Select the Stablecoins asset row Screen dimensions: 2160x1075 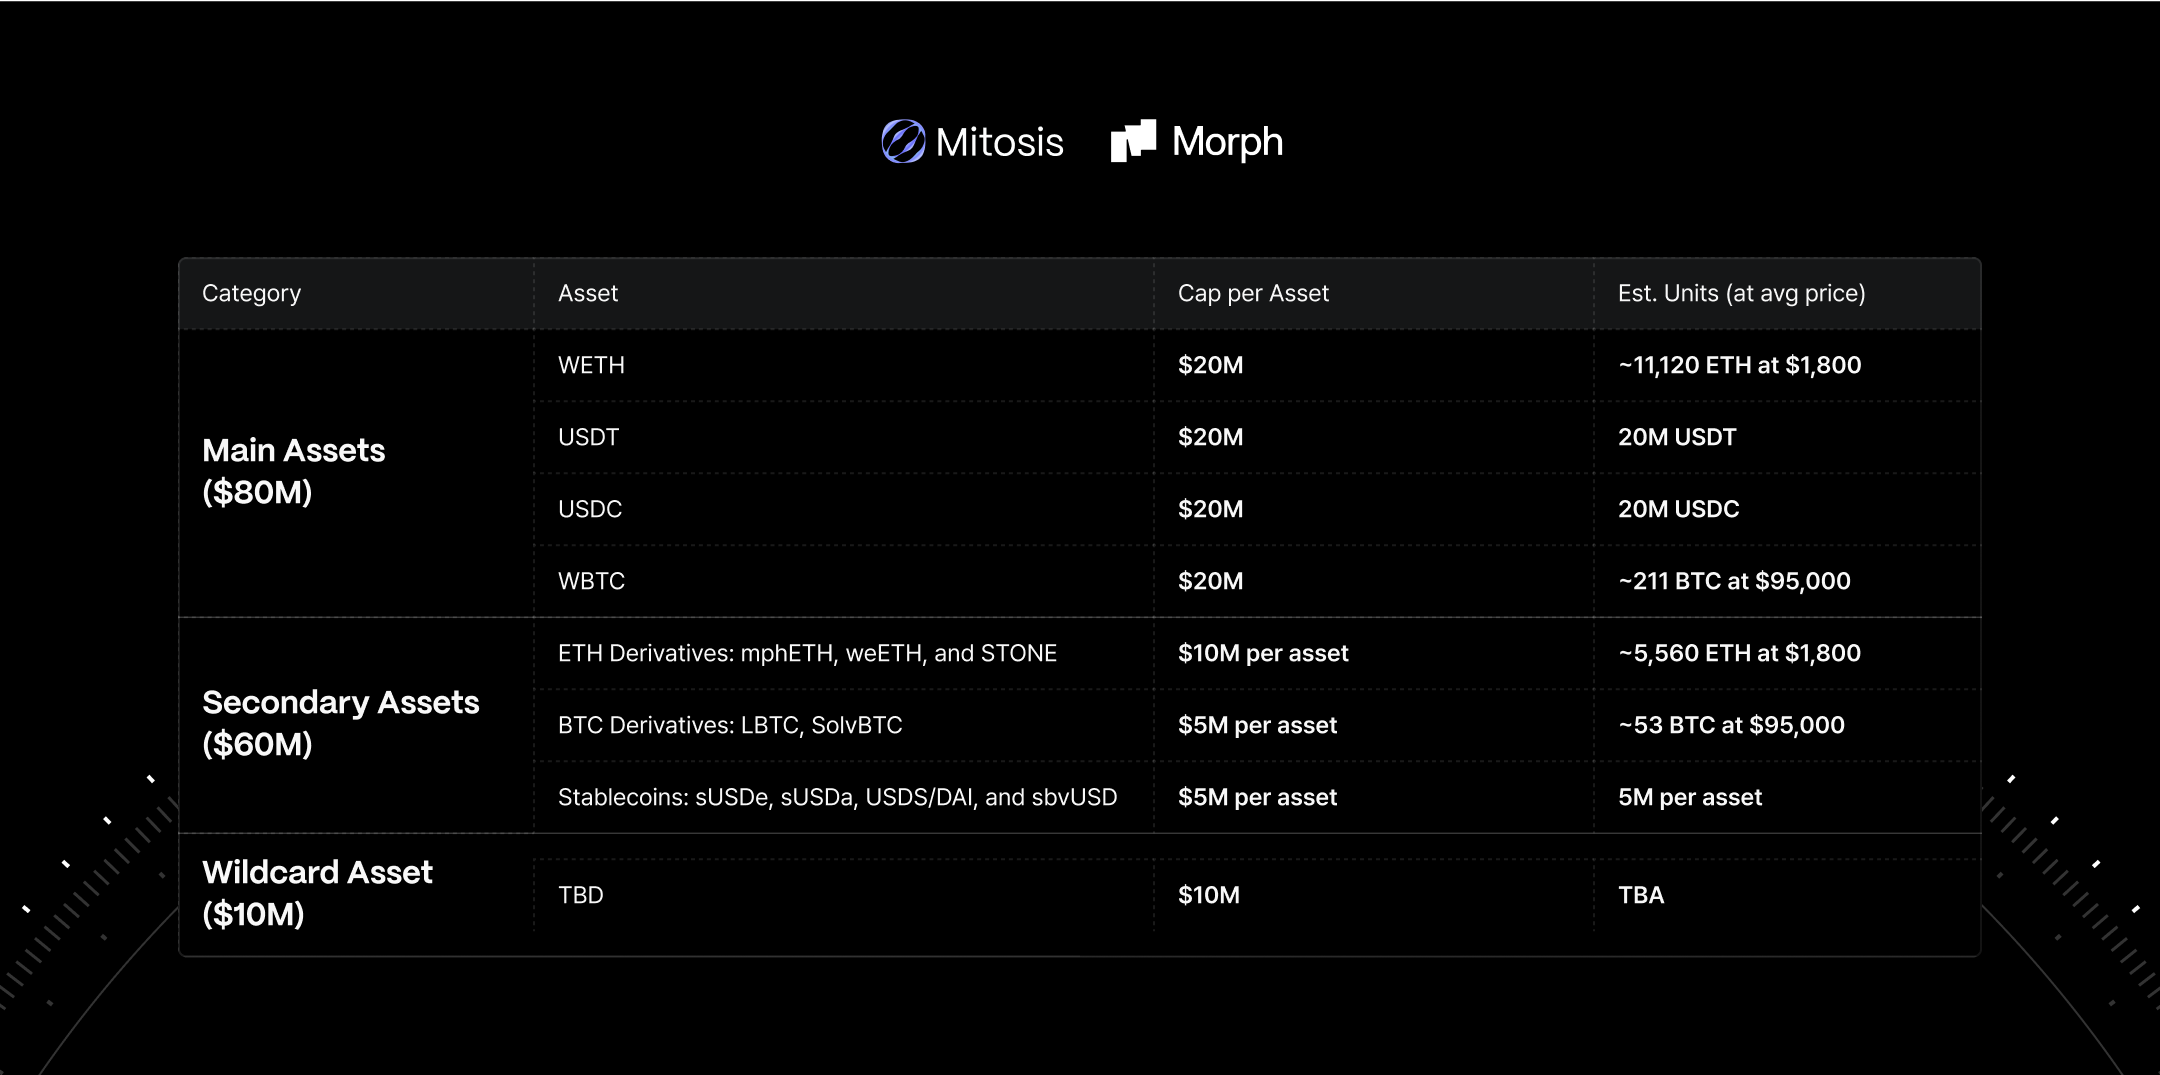pos(1257,797)
